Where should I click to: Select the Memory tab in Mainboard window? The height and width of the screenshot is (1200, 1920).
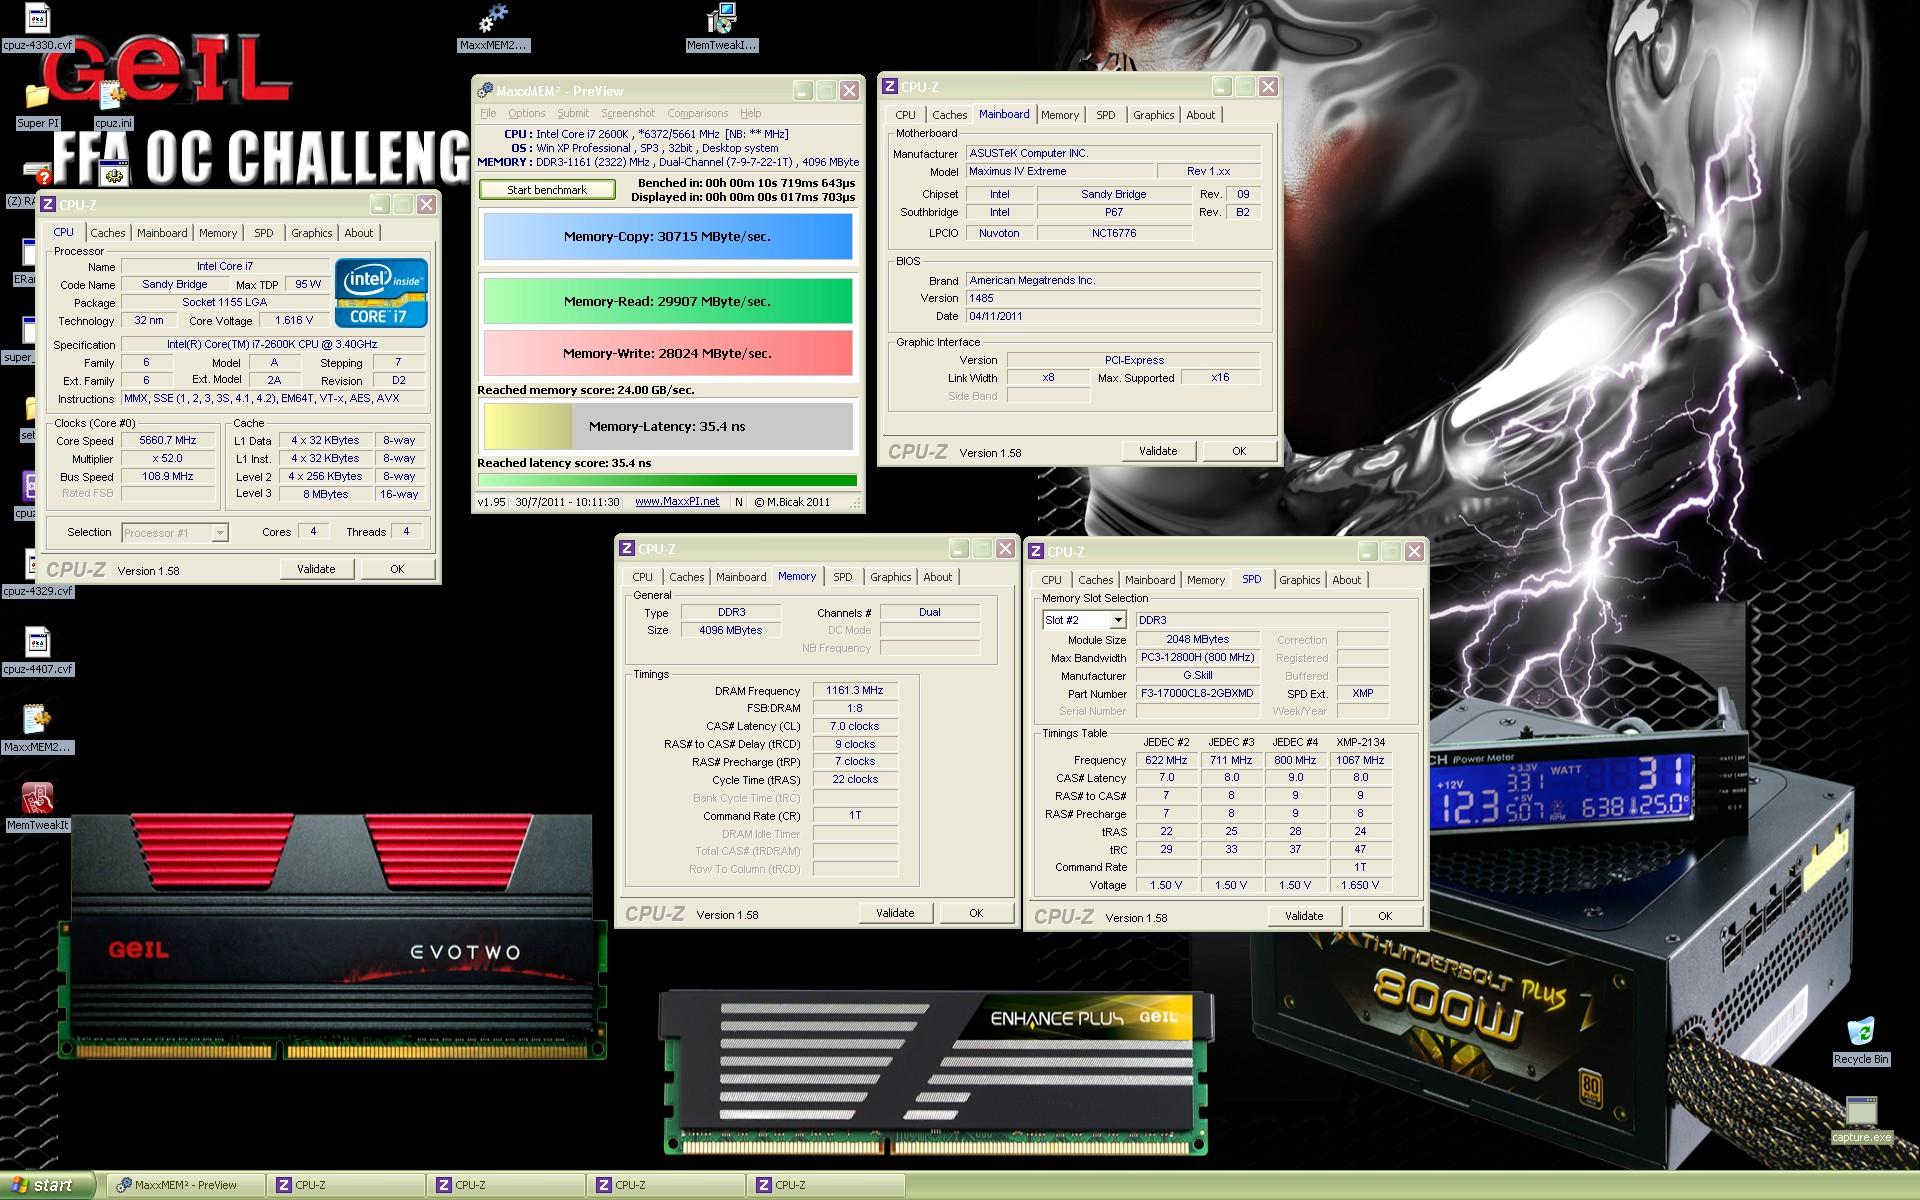pyautogui.click(x=1060, y=115)
